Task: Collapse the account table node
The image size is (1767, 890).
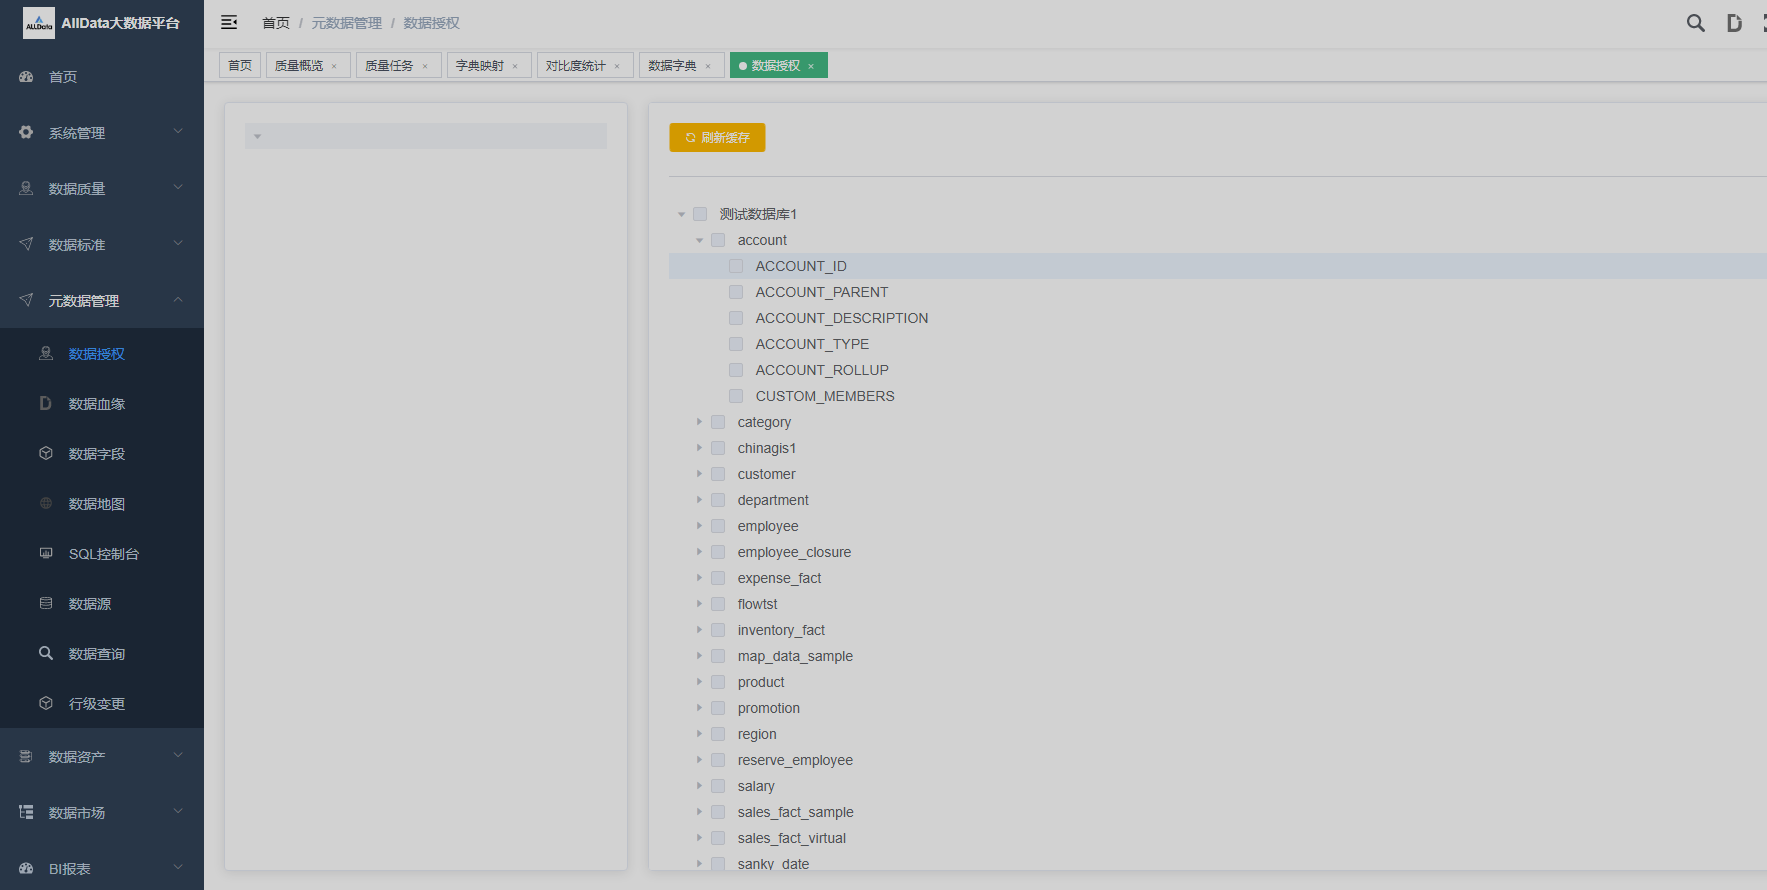Action: (x=699, y=240)
